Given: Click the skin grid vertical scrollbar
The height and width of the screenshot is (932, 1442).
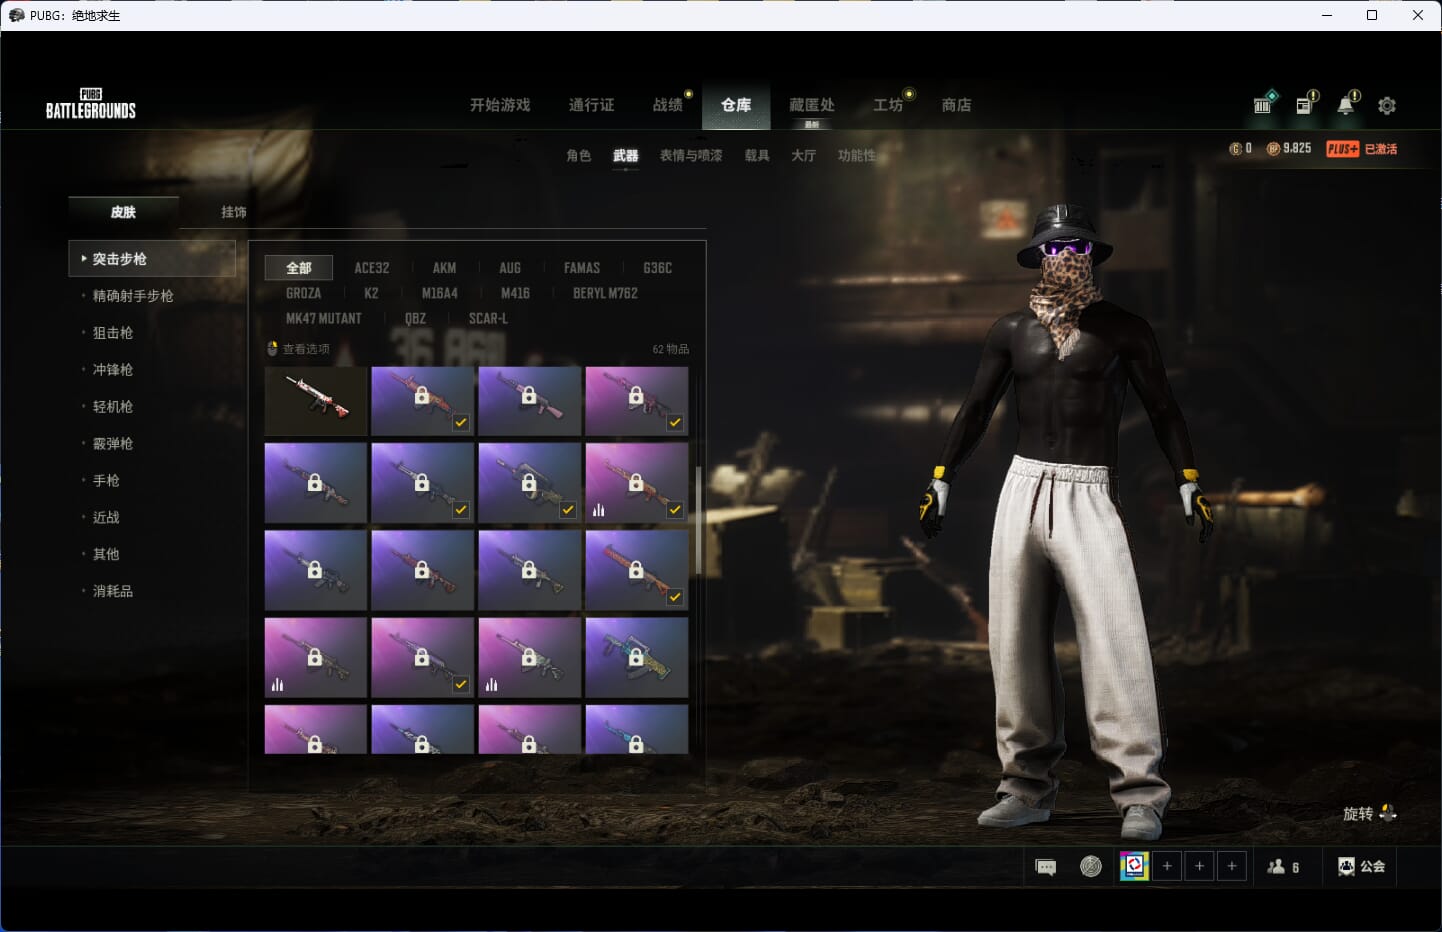Looking at the screenshot, I should [x=697, y=520].
